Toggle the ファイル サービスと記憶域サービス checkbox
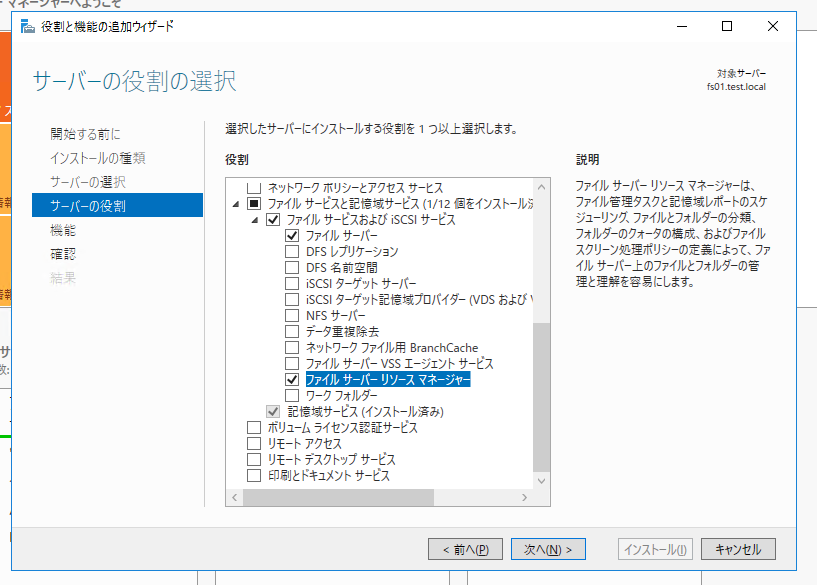817x585 pixels. 254,203
